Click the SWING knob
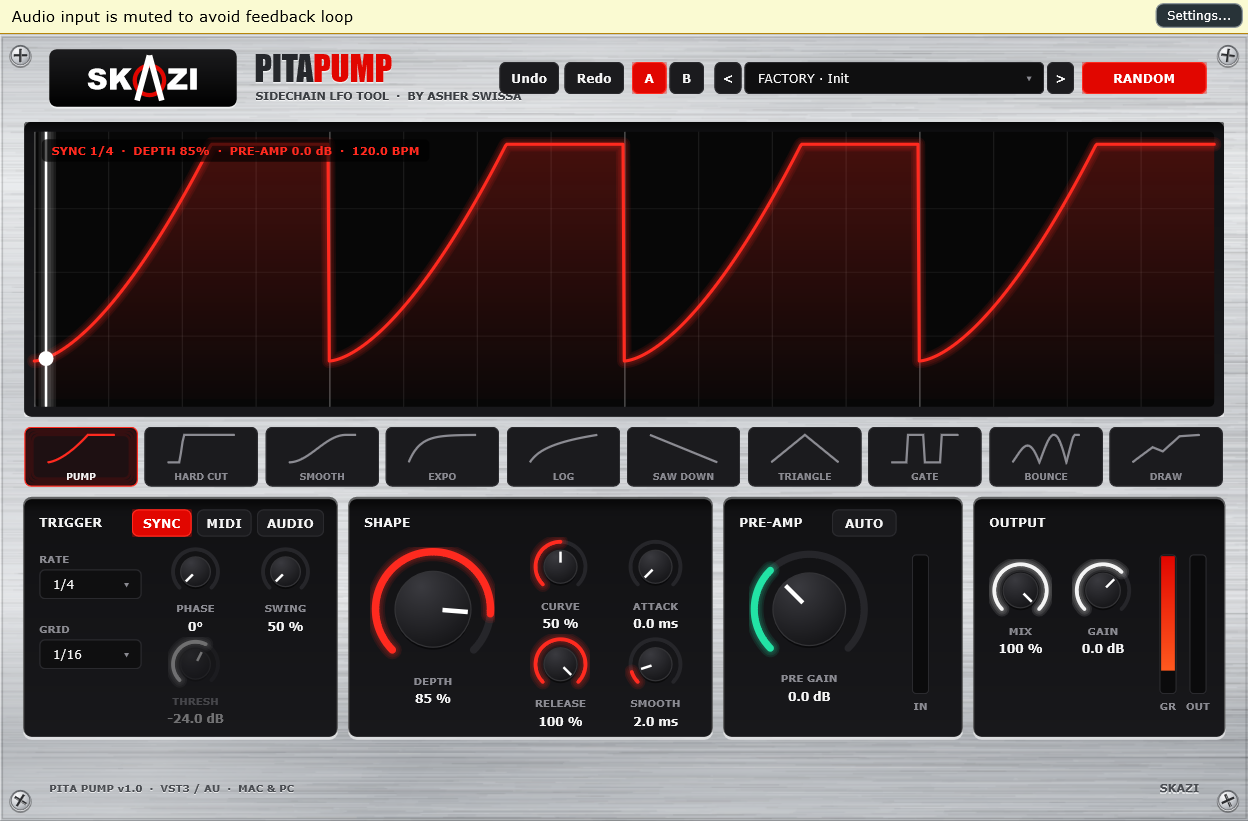 (x=285, y=571)
